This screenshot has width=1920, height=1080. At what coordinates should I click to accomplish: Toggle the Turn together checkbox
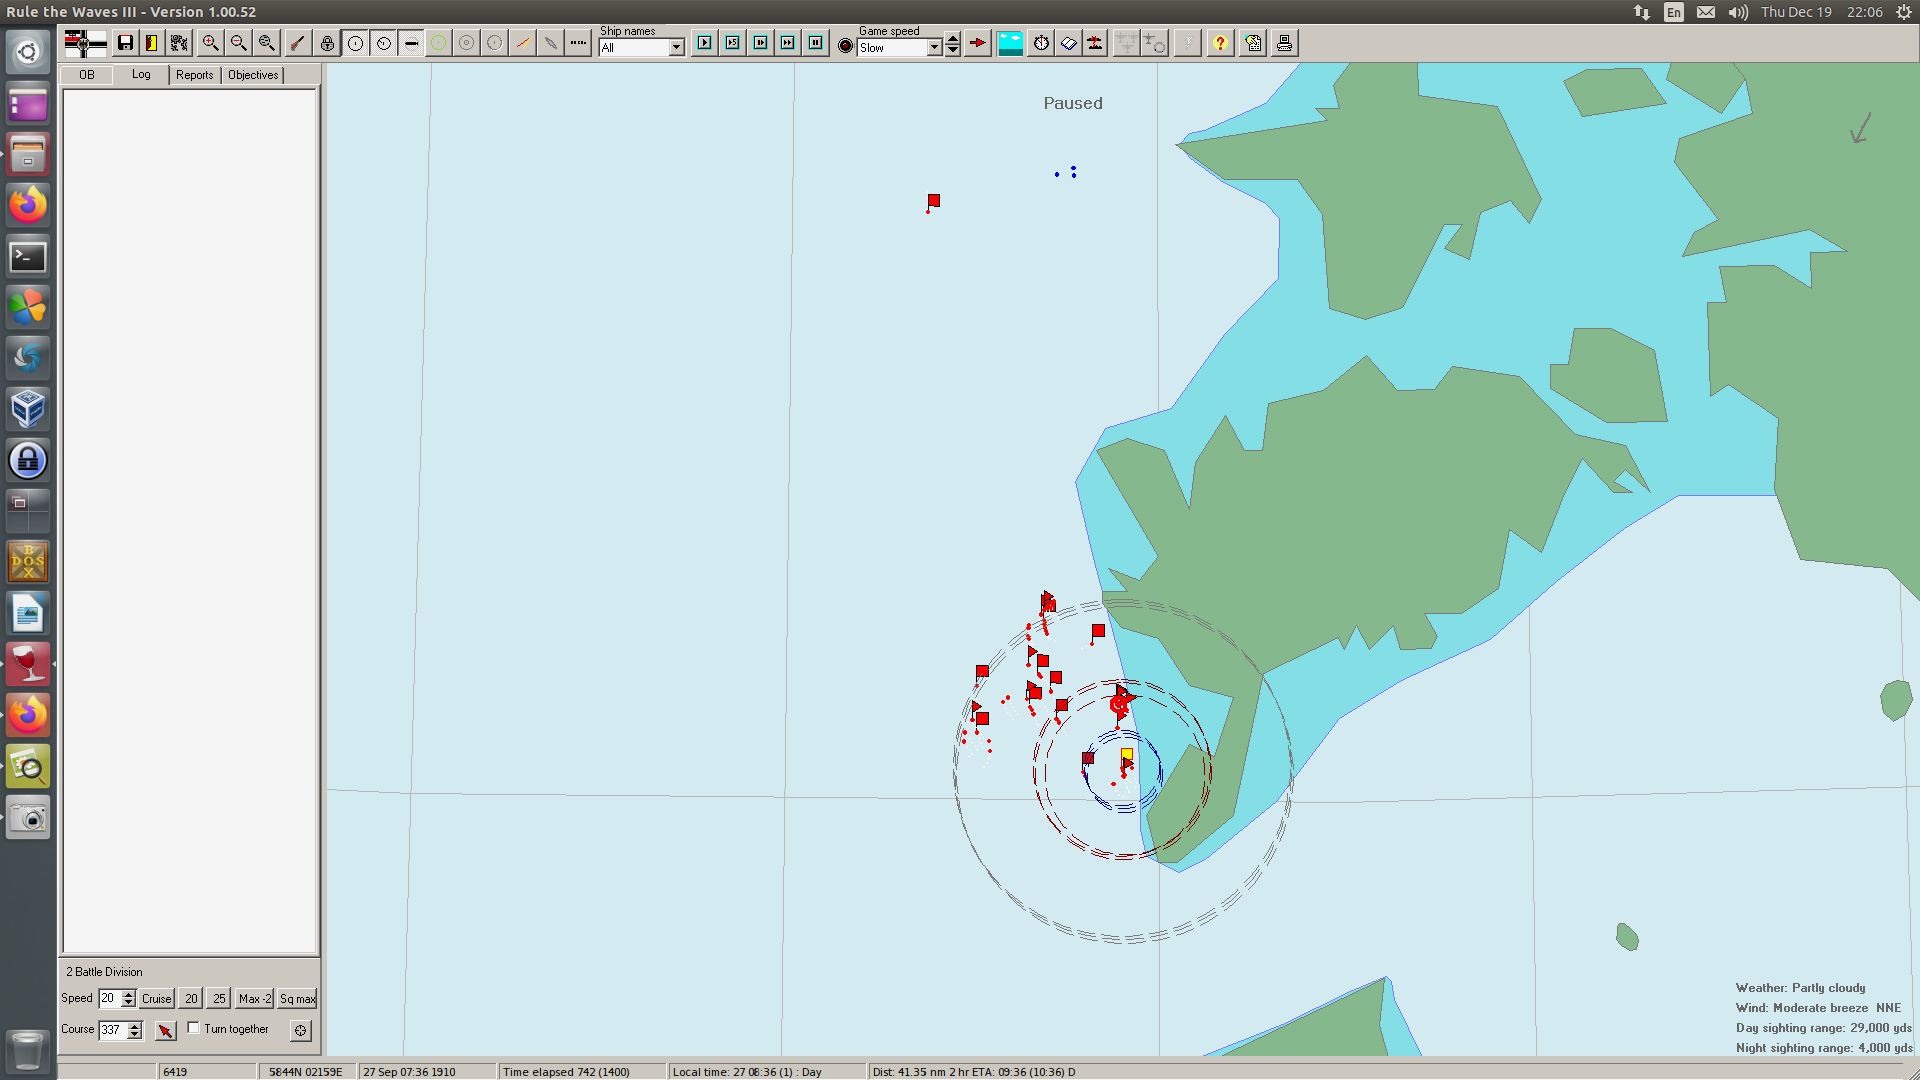coord(194,1028)
